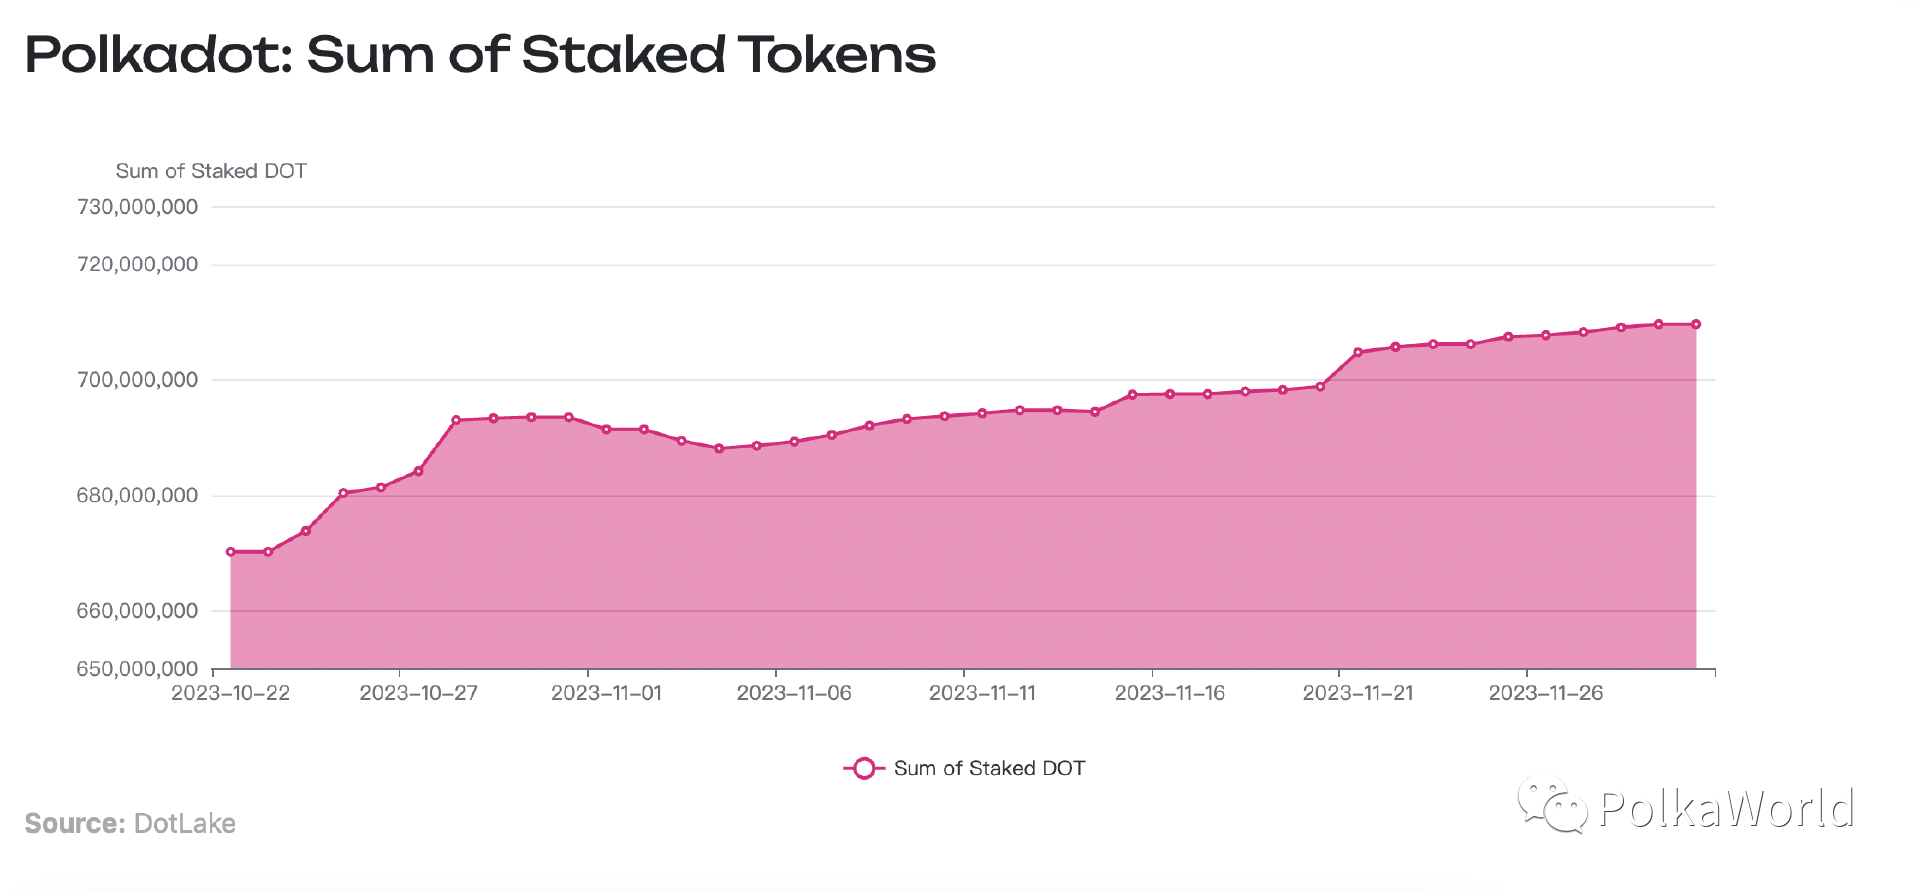Click the 2023-11-21 x-axis label
The height and width of the screenshot is (890, 1920).
pyautogui.click(x=1358, y=693)
